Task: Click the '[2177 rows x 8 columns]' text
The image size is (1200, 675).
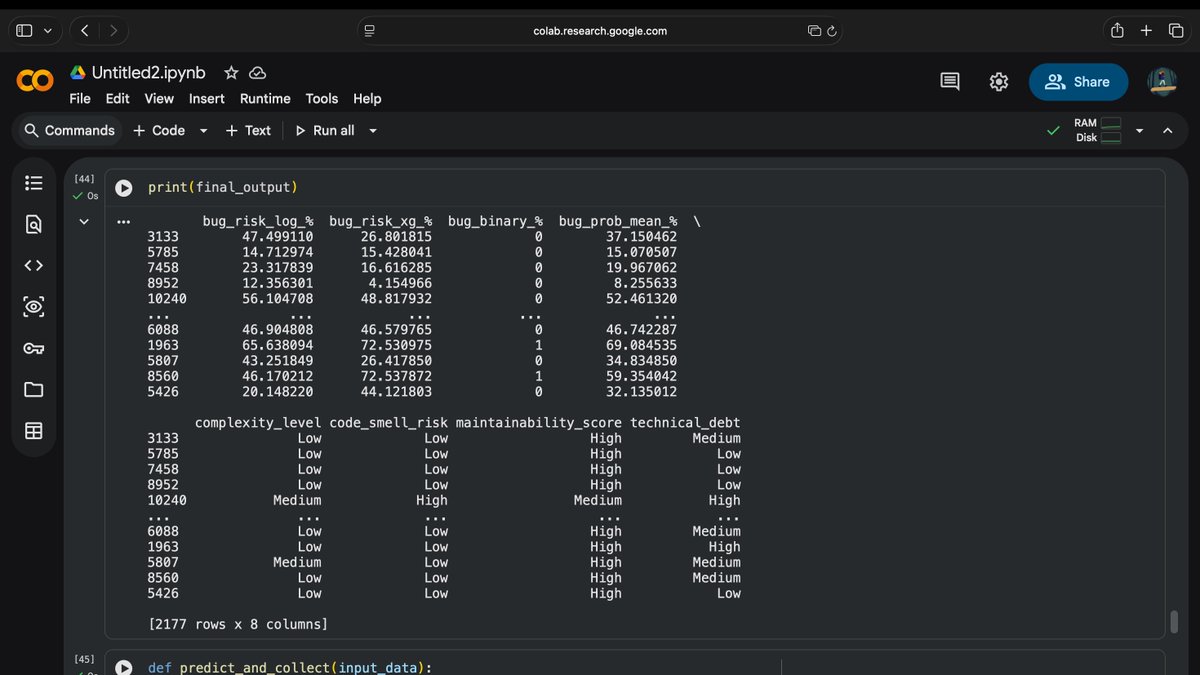Action: pos(238,624)
